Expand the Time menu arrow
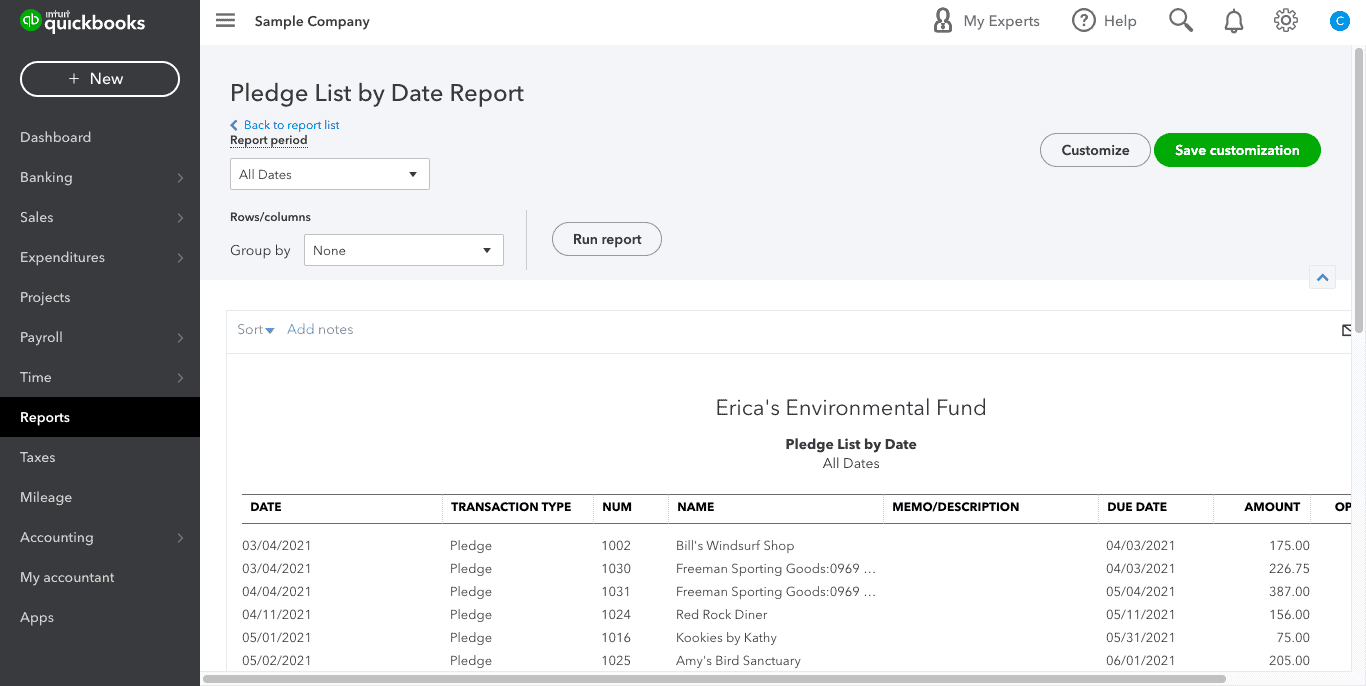Image resolution: width=1366 pixels, height=686 pixels. 180,378
